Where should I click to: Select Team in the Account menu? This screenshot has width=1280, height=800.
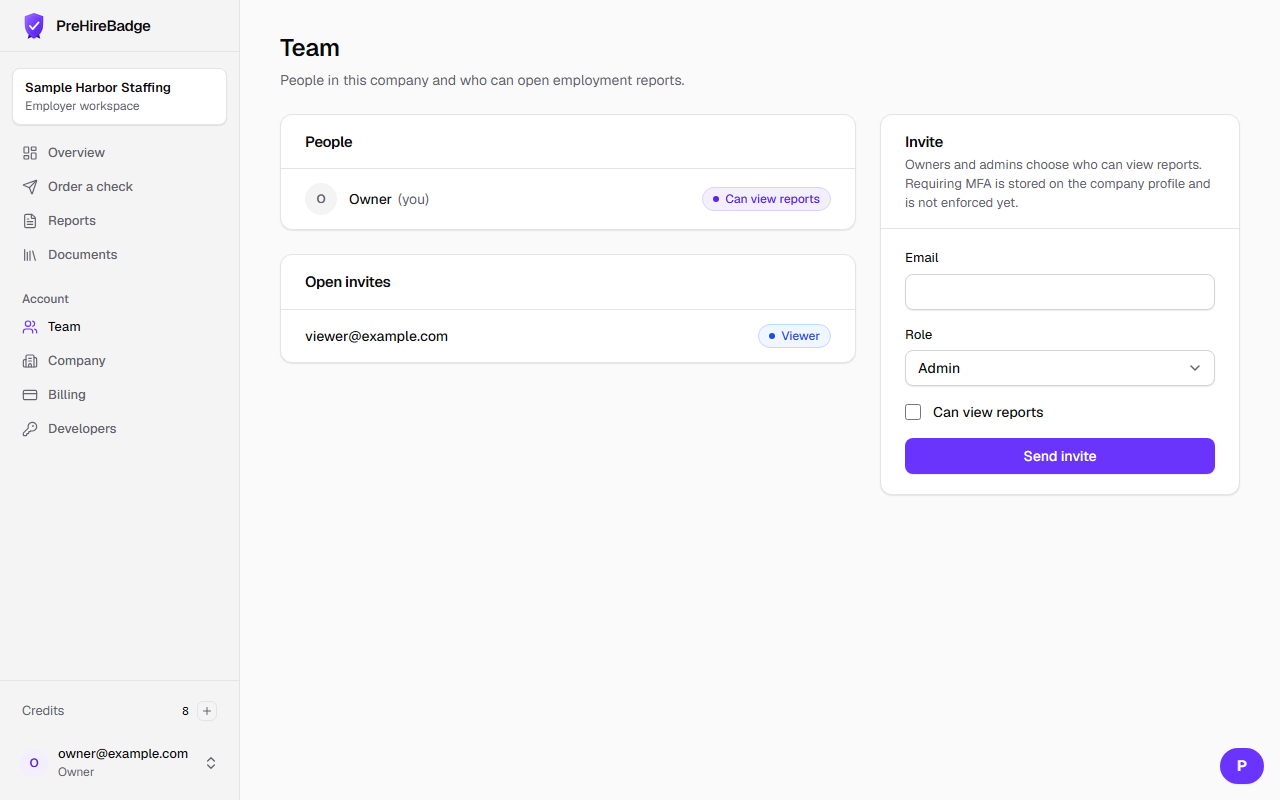click(120, 327)
